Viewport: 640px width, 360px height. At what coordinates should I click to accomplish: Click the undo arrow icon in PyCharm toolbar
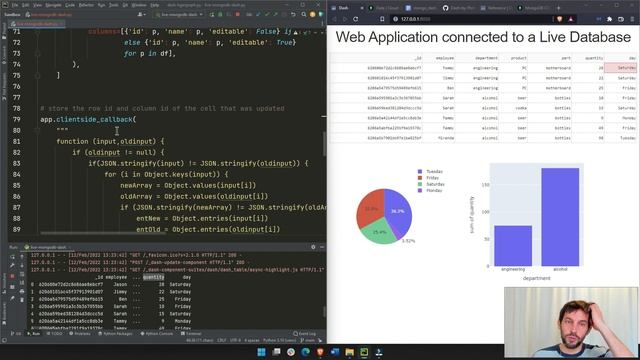tap(293, 14)
